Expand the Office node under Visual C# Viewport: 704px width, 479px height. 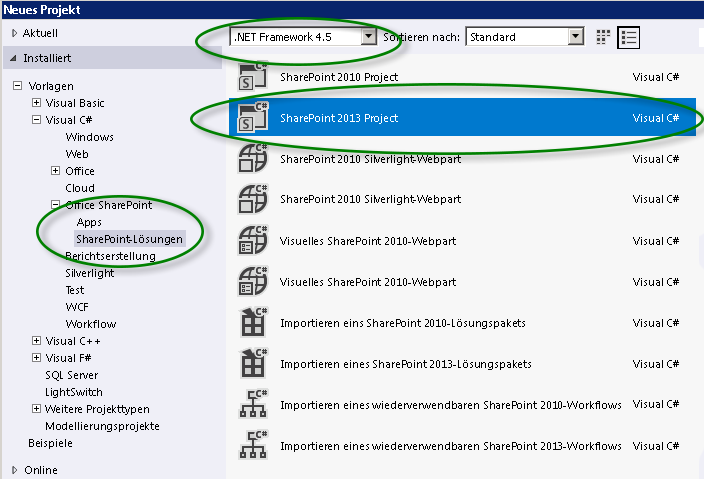coord(55,171)
